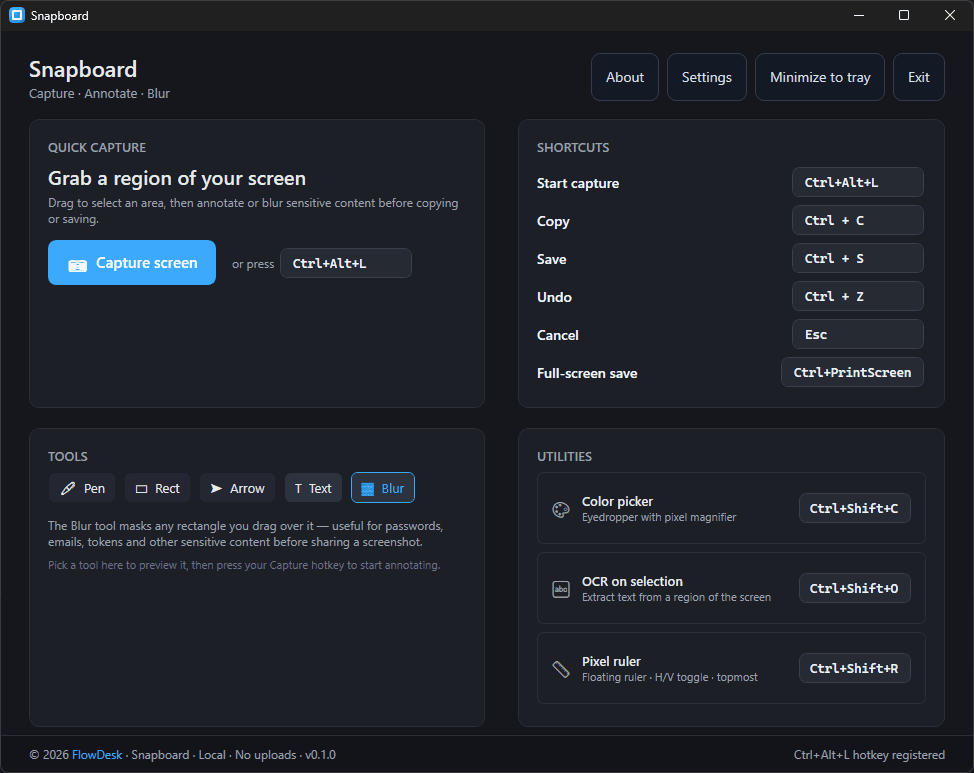
Task: Click the Full-screen save shortcut key
Action: [x=852, y=372]
